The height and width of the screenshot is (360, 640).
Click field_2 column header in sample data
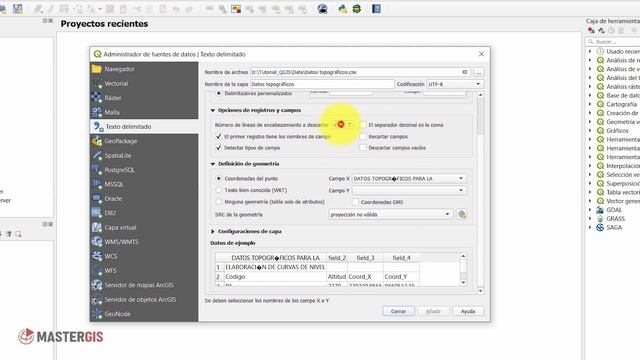coord(337,258)
